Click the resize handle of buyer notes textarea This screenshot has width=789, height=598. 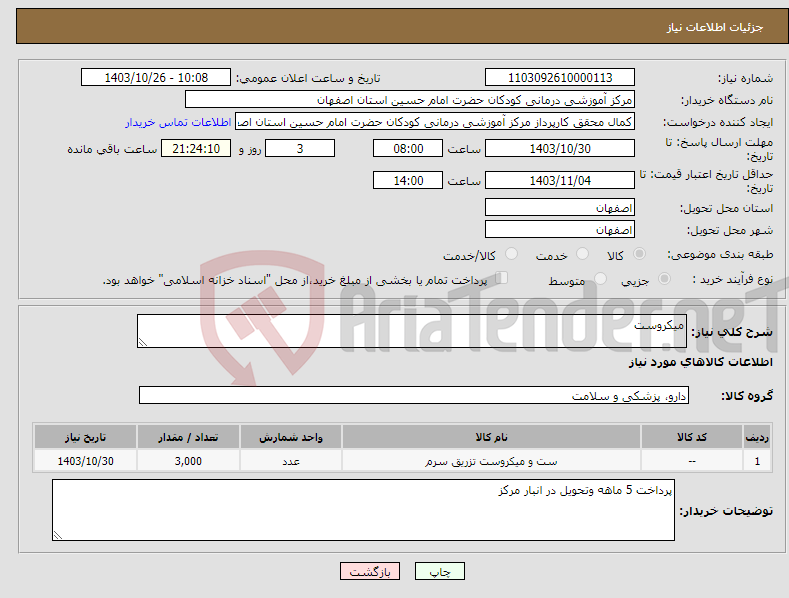click(x=58, y=535)
